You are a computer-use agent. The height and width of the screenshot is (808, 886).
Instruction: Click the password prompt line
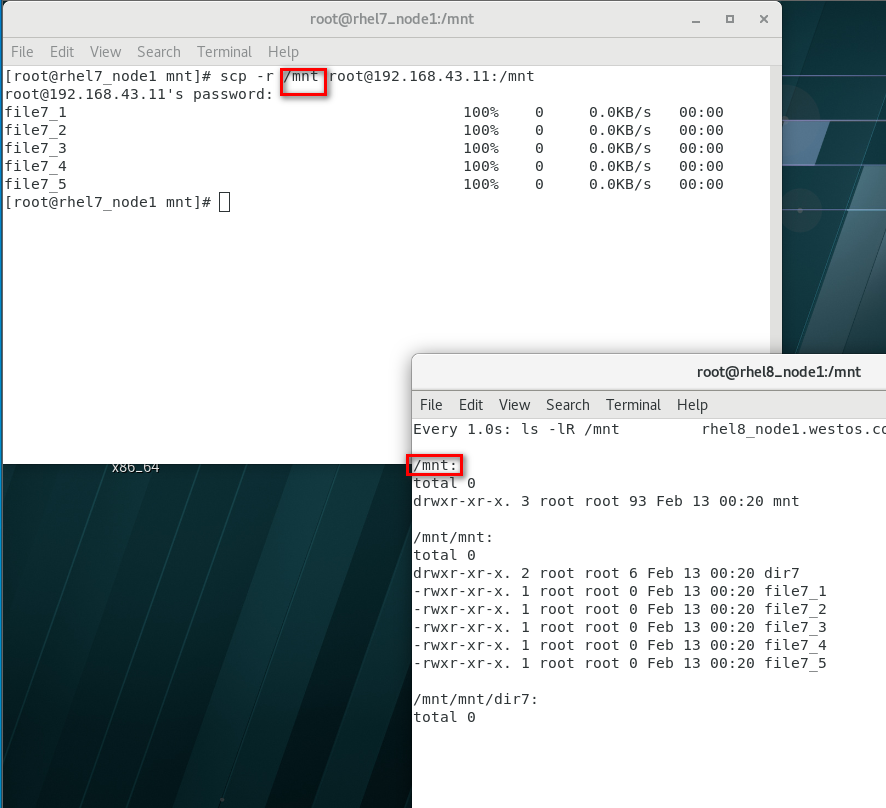139,94
